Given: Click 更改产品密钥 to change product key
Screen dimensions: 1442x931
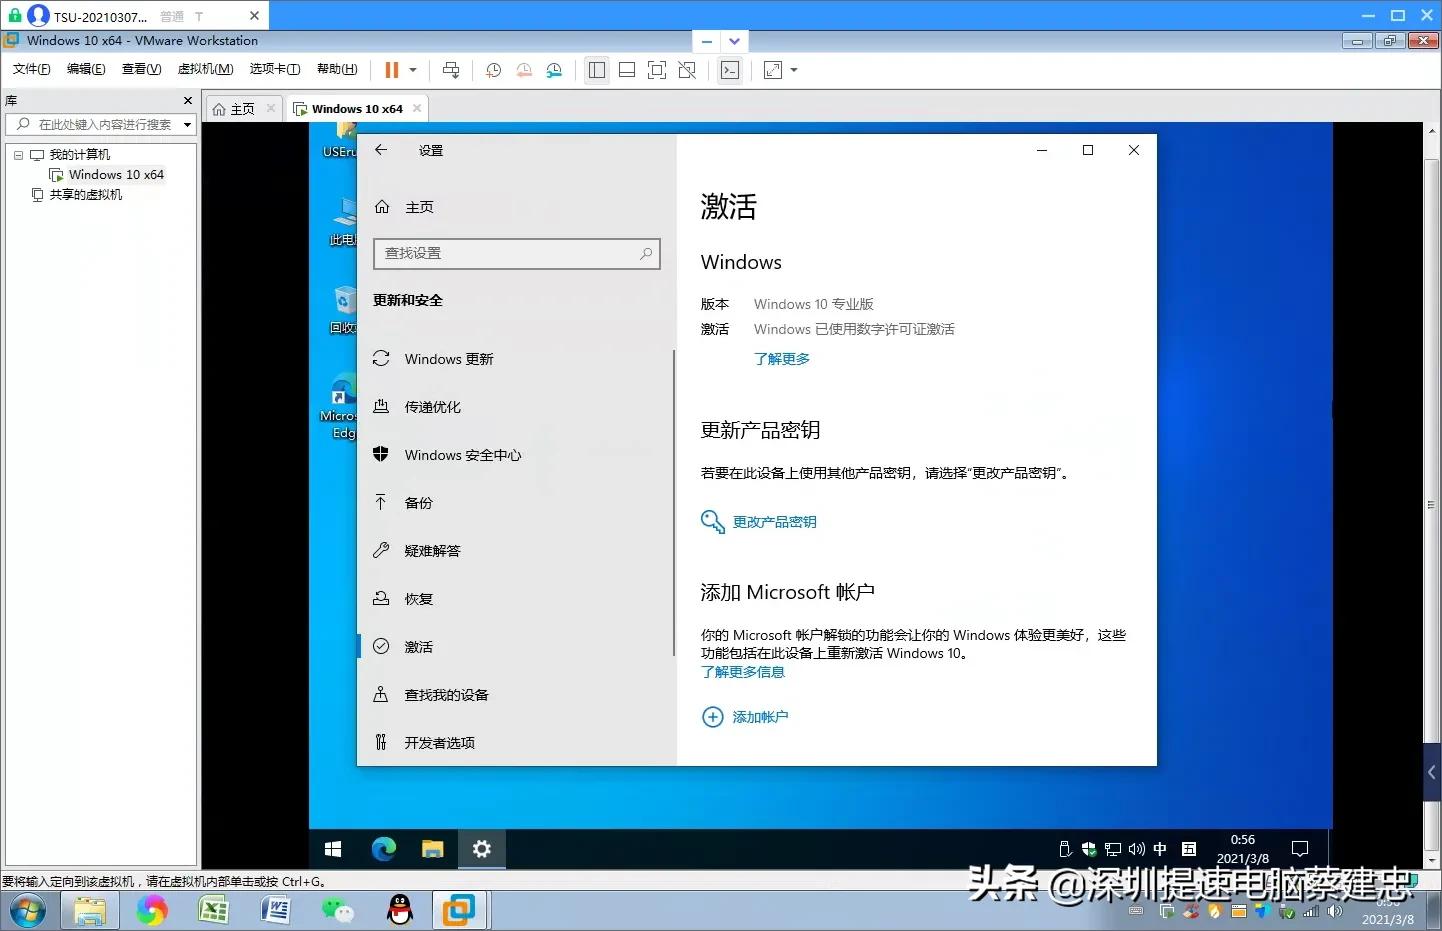Looking at the screenshot, I should [774, 521].
